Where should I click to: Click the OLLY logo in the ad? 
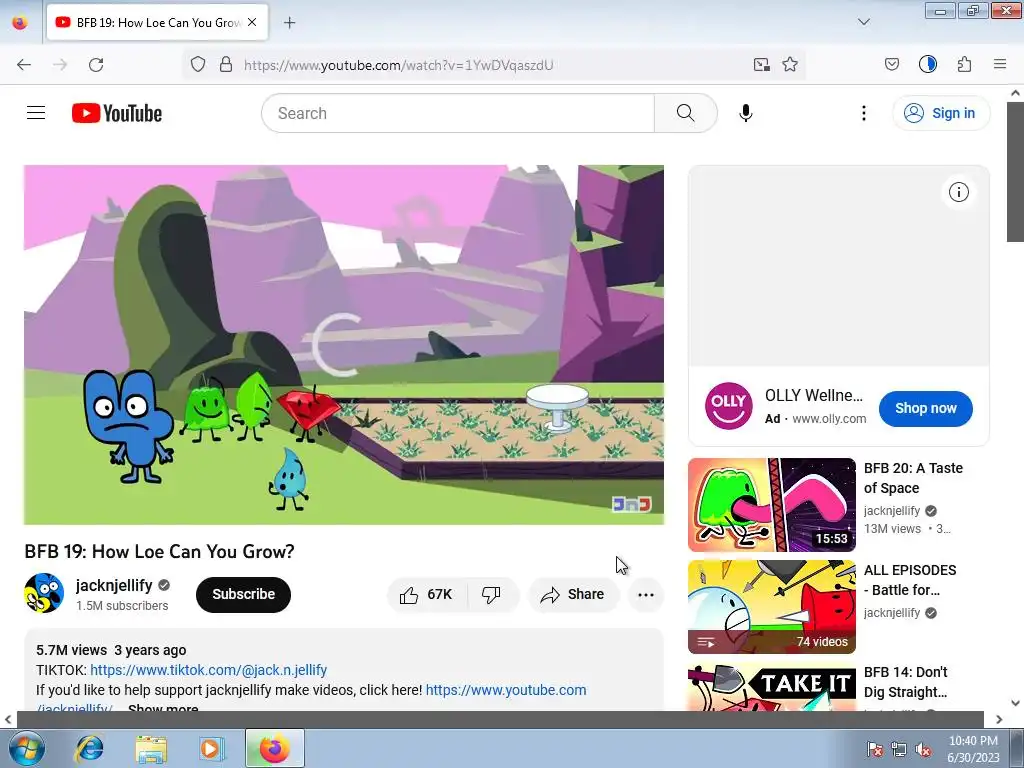tap(728, 406)
